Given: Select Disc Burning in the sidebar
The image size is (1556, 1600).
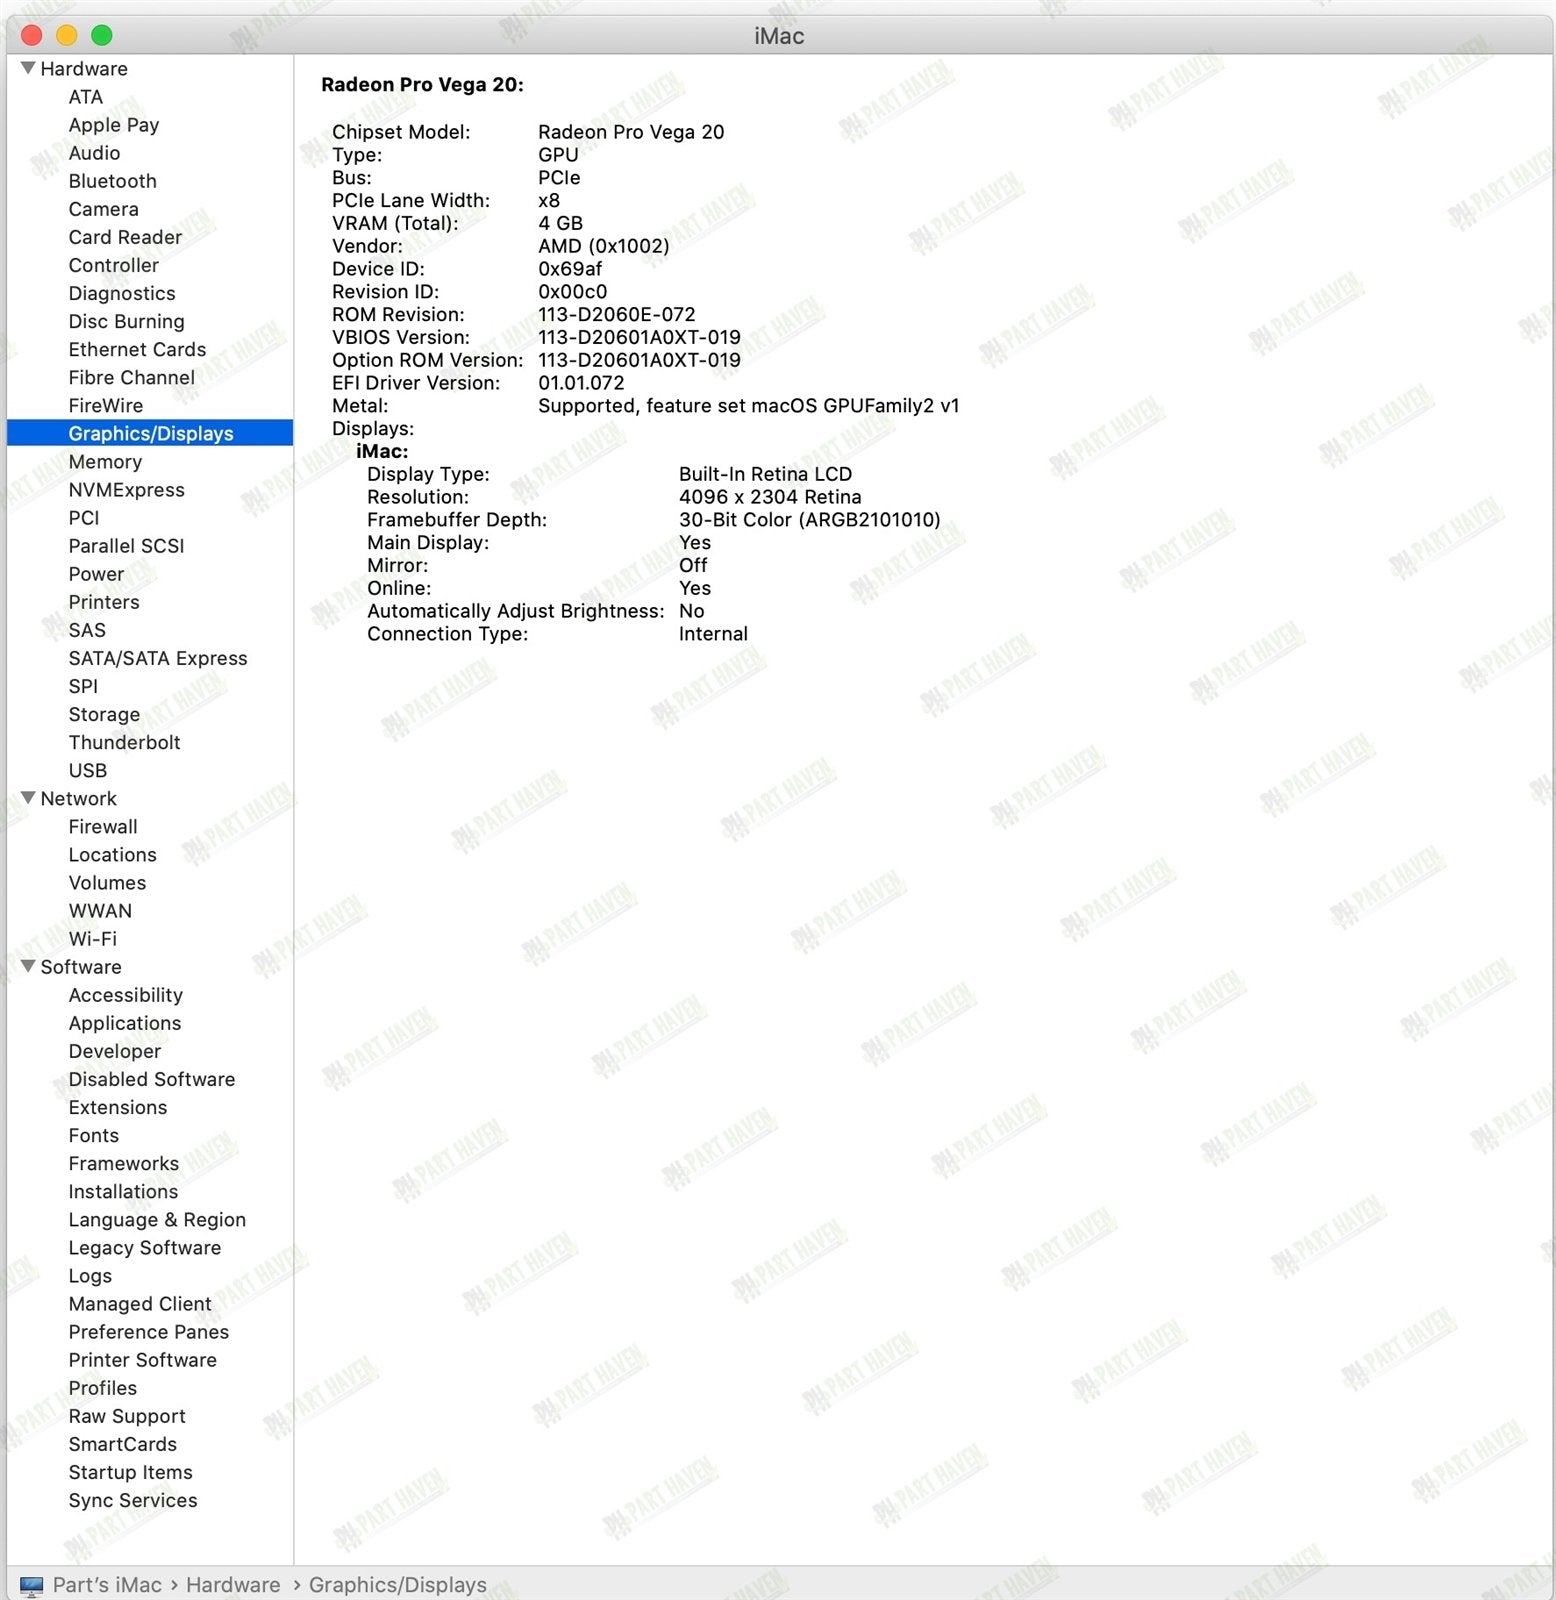Looking at the screenshot, I should (127, 321).
